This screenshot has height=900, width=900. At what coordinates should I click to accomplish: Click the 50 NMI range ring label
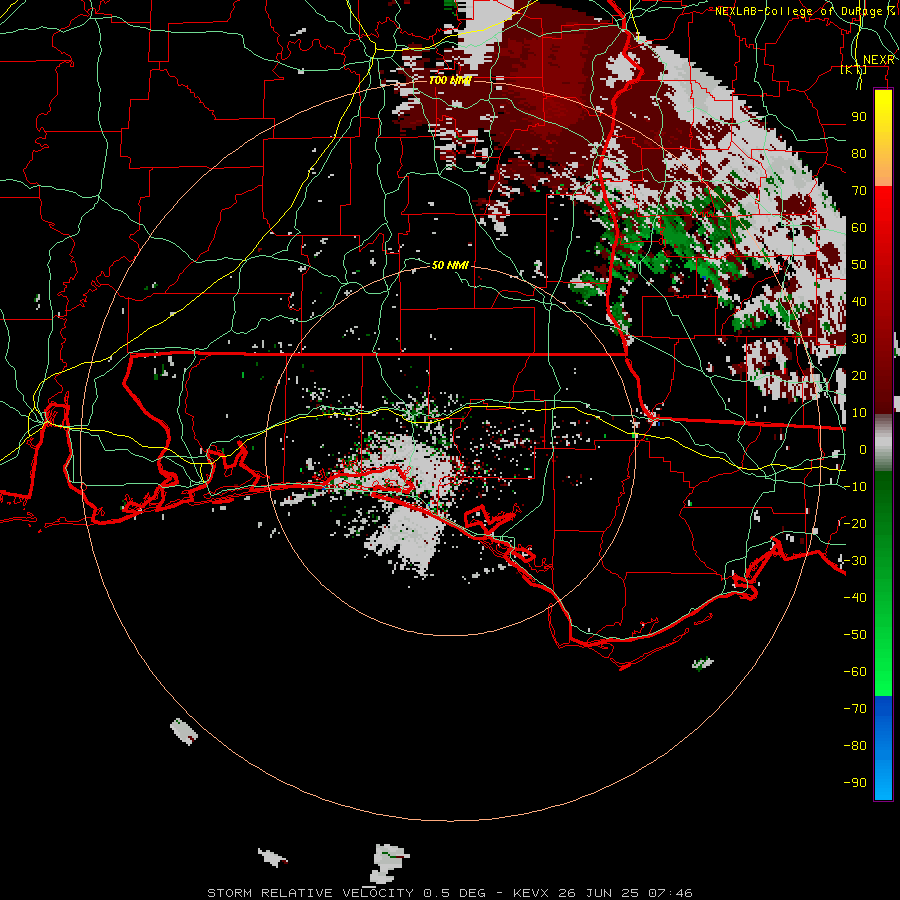click(x=450, y=265)
